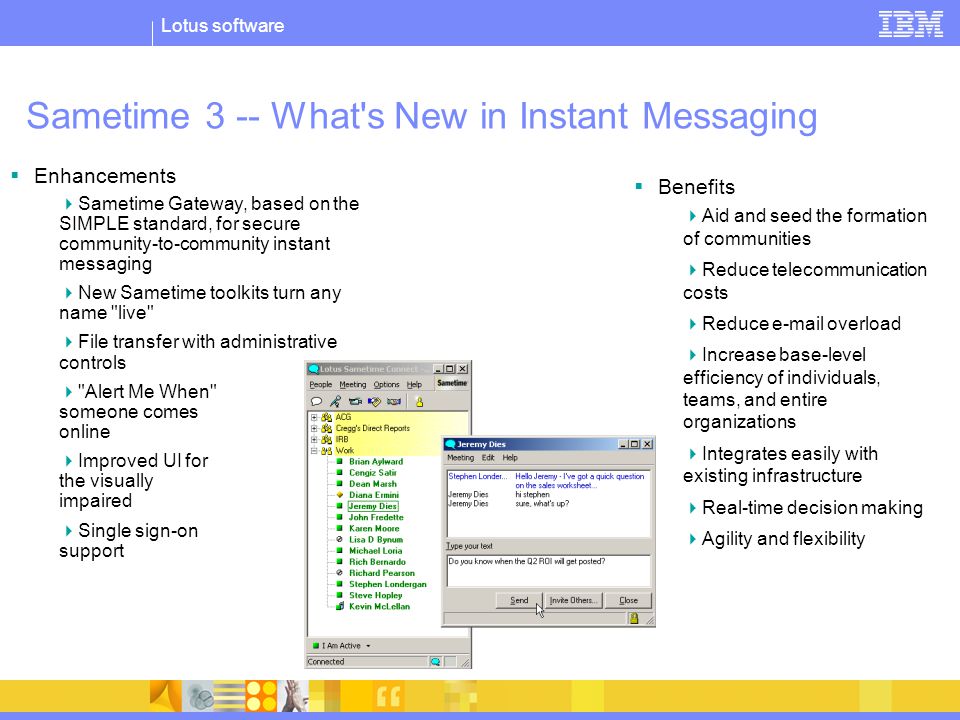Click the 'hi stephen' chat message

tap(532, 494)
